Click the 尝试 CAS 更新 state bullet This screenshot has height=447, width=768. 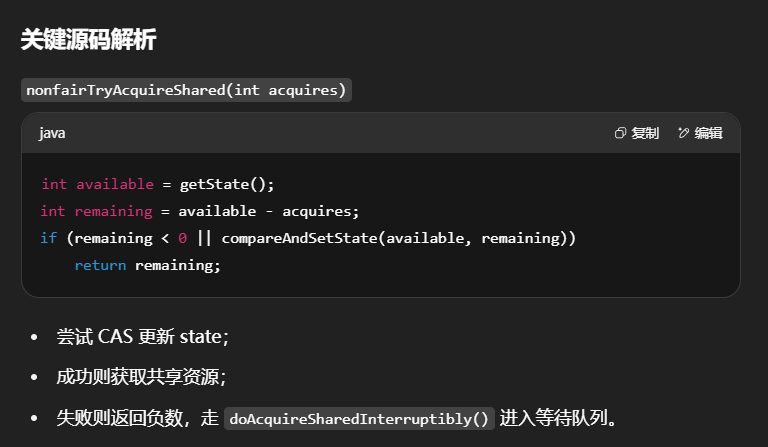(143, 337)
